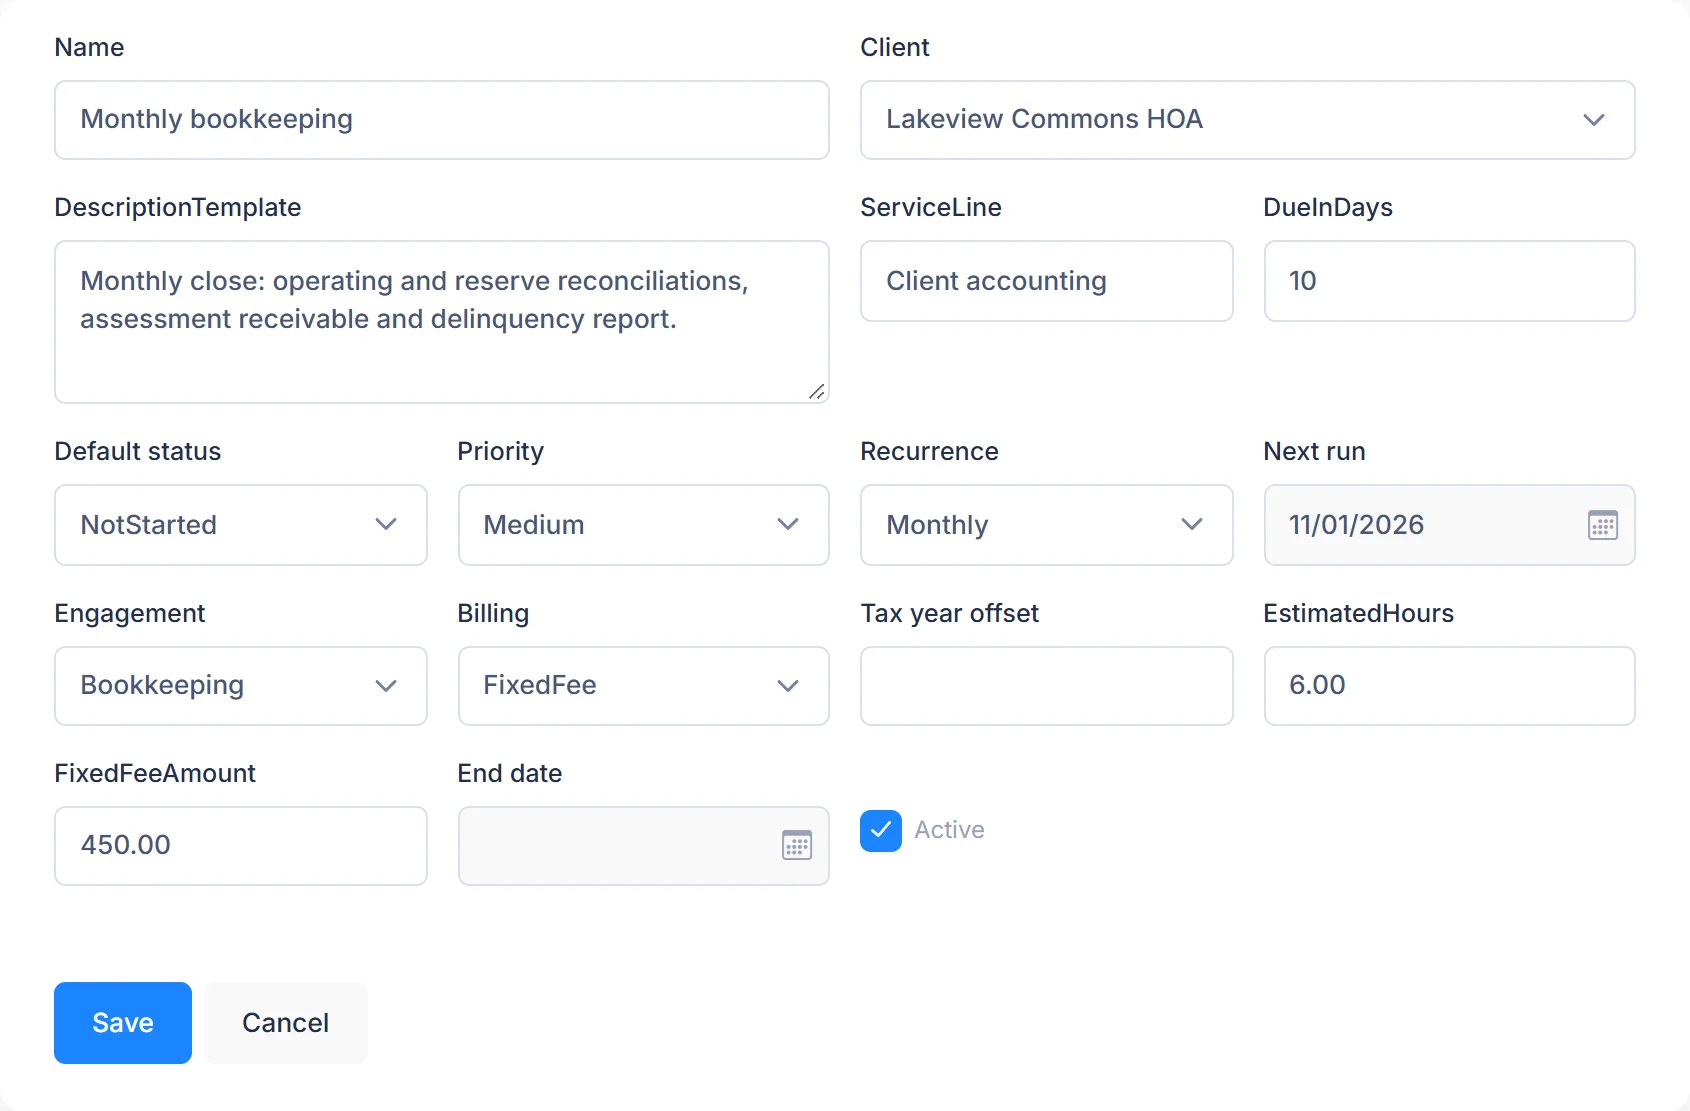Open the End date calendar picker icon
Screen dimensions: 1690x1111
coord(796,845)
